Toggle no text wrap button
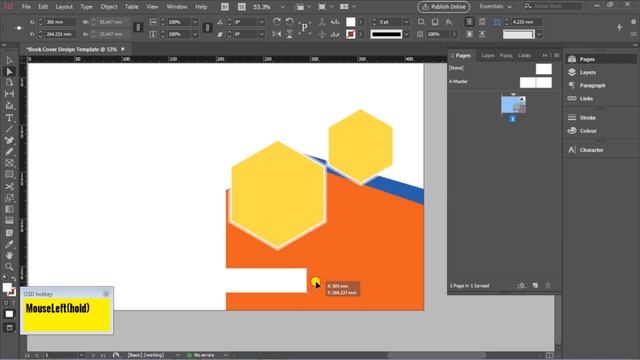The height and width of the screenshot is (360, 640). coord(469,22)
